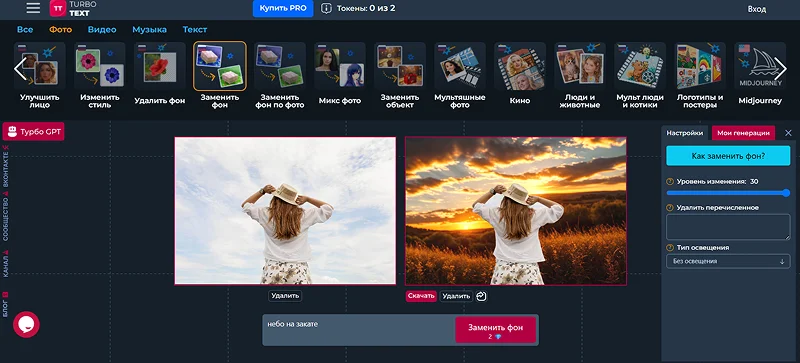Screen dimensions: 800x363
Task: Switch to the Музыка category tab
Action: coord(149,30)
